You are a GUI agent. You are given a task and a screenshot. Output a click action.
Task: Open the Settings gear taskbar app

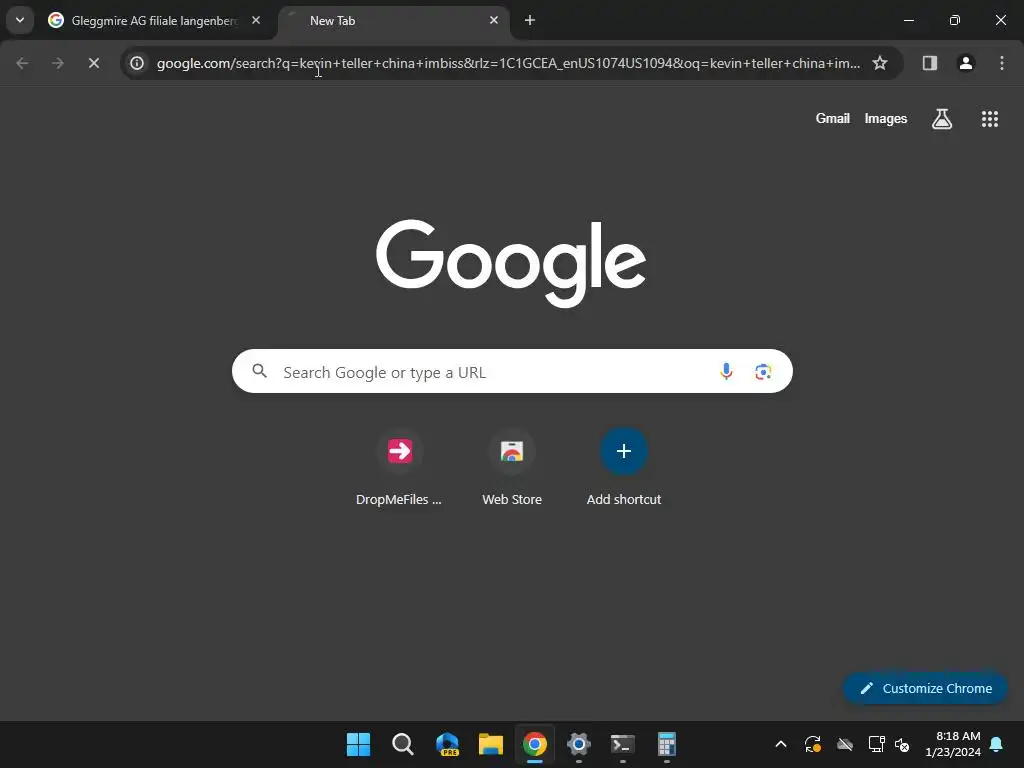[579, 744]
